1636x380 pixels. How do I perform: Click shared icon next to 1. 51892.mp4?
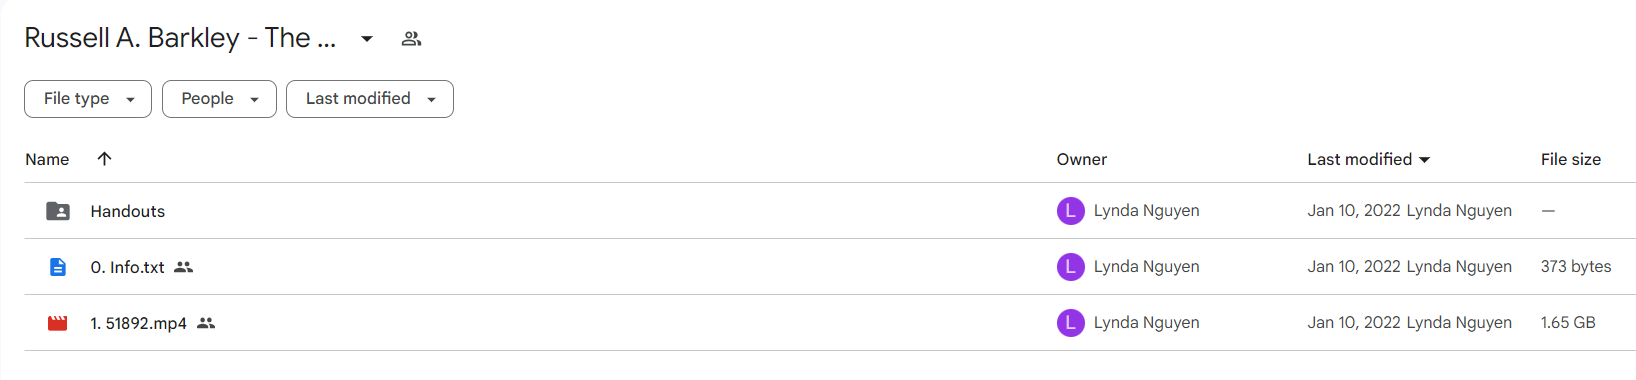pos(206,323)
